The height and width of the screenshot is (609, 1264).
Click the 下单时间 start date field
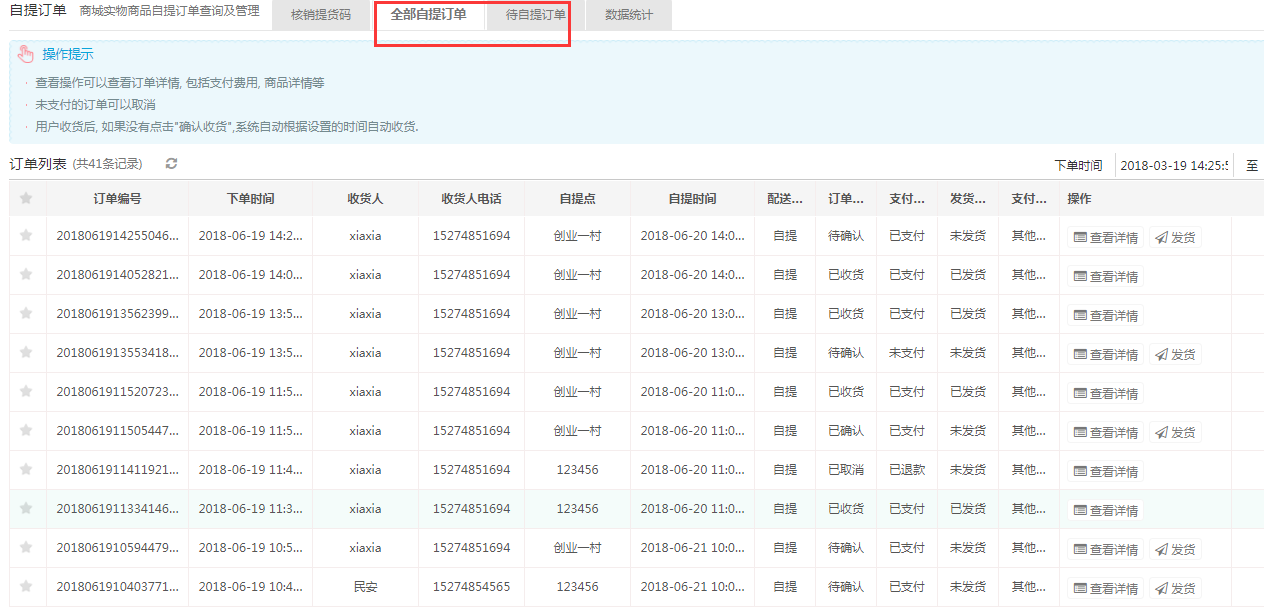click(1174, 166)
